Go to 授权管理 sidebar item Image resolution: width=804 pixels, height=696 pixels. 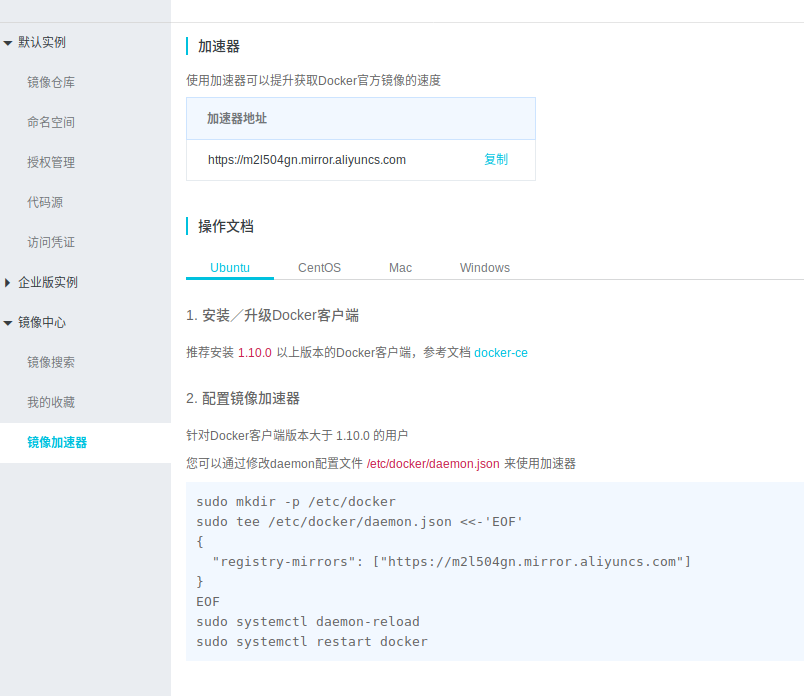[x=51, y=162]
